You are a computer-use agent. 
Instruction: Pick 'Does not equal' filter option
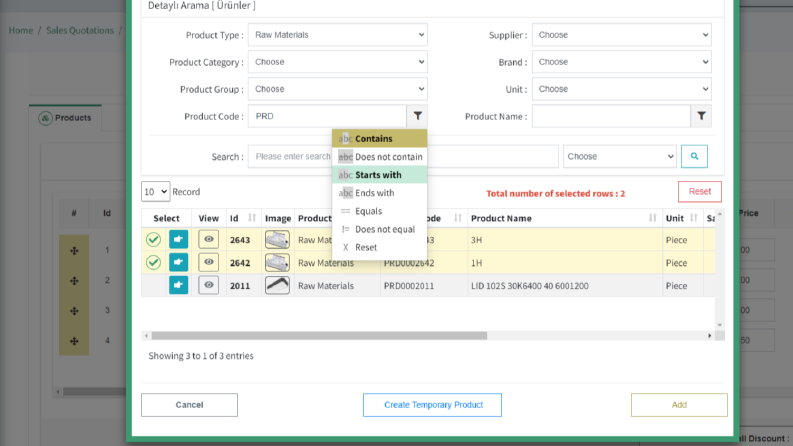(x=379, y=229)
